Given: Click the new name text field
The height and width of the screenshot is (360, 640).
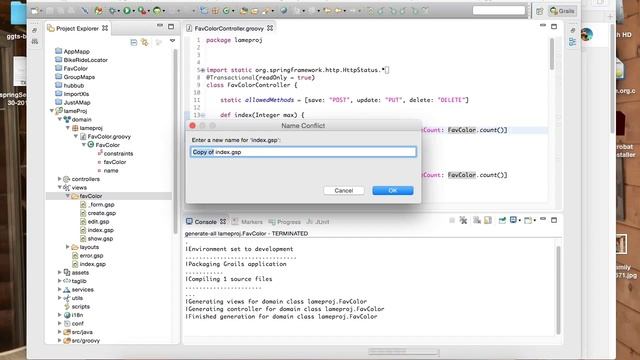Looking at the screenshot, I should pos(303,152).
